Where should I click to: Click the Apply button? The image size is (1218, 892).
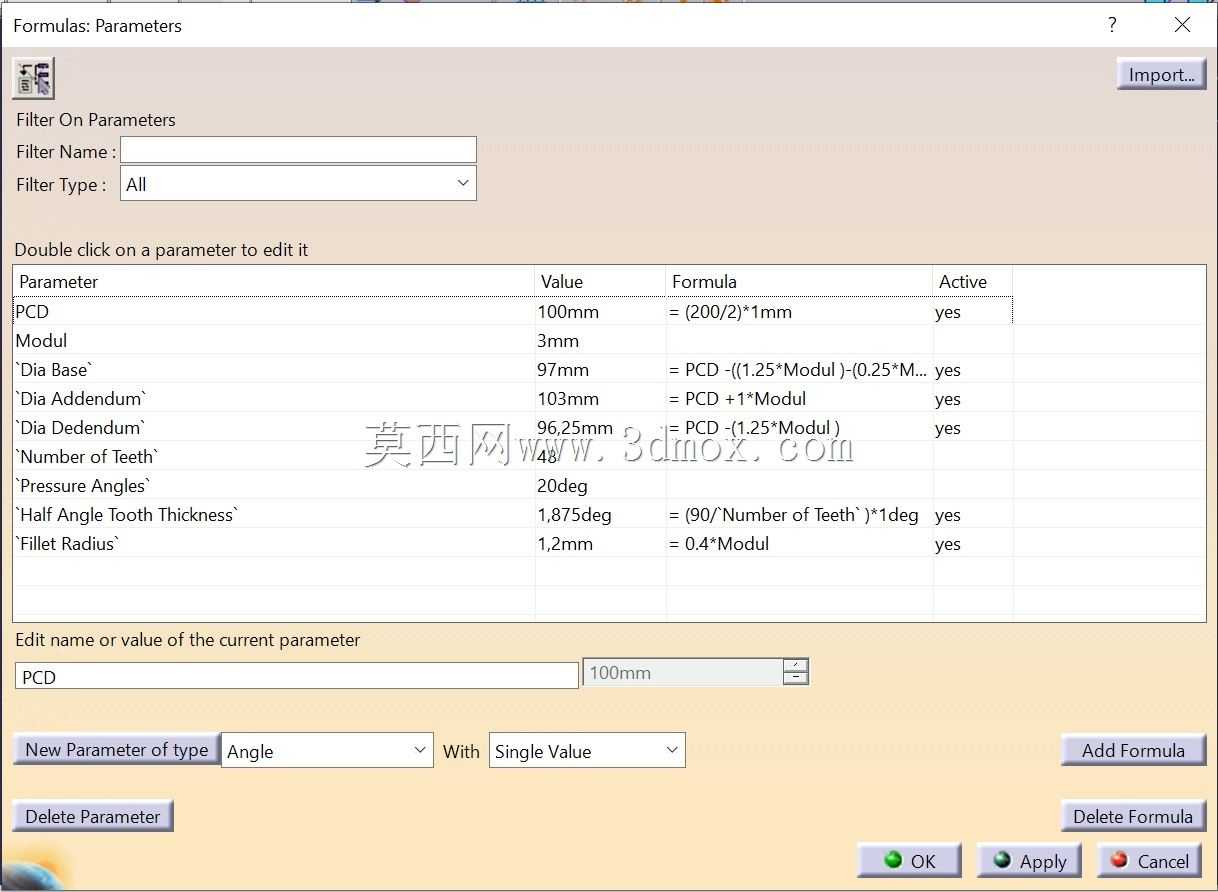[1029, 860]
